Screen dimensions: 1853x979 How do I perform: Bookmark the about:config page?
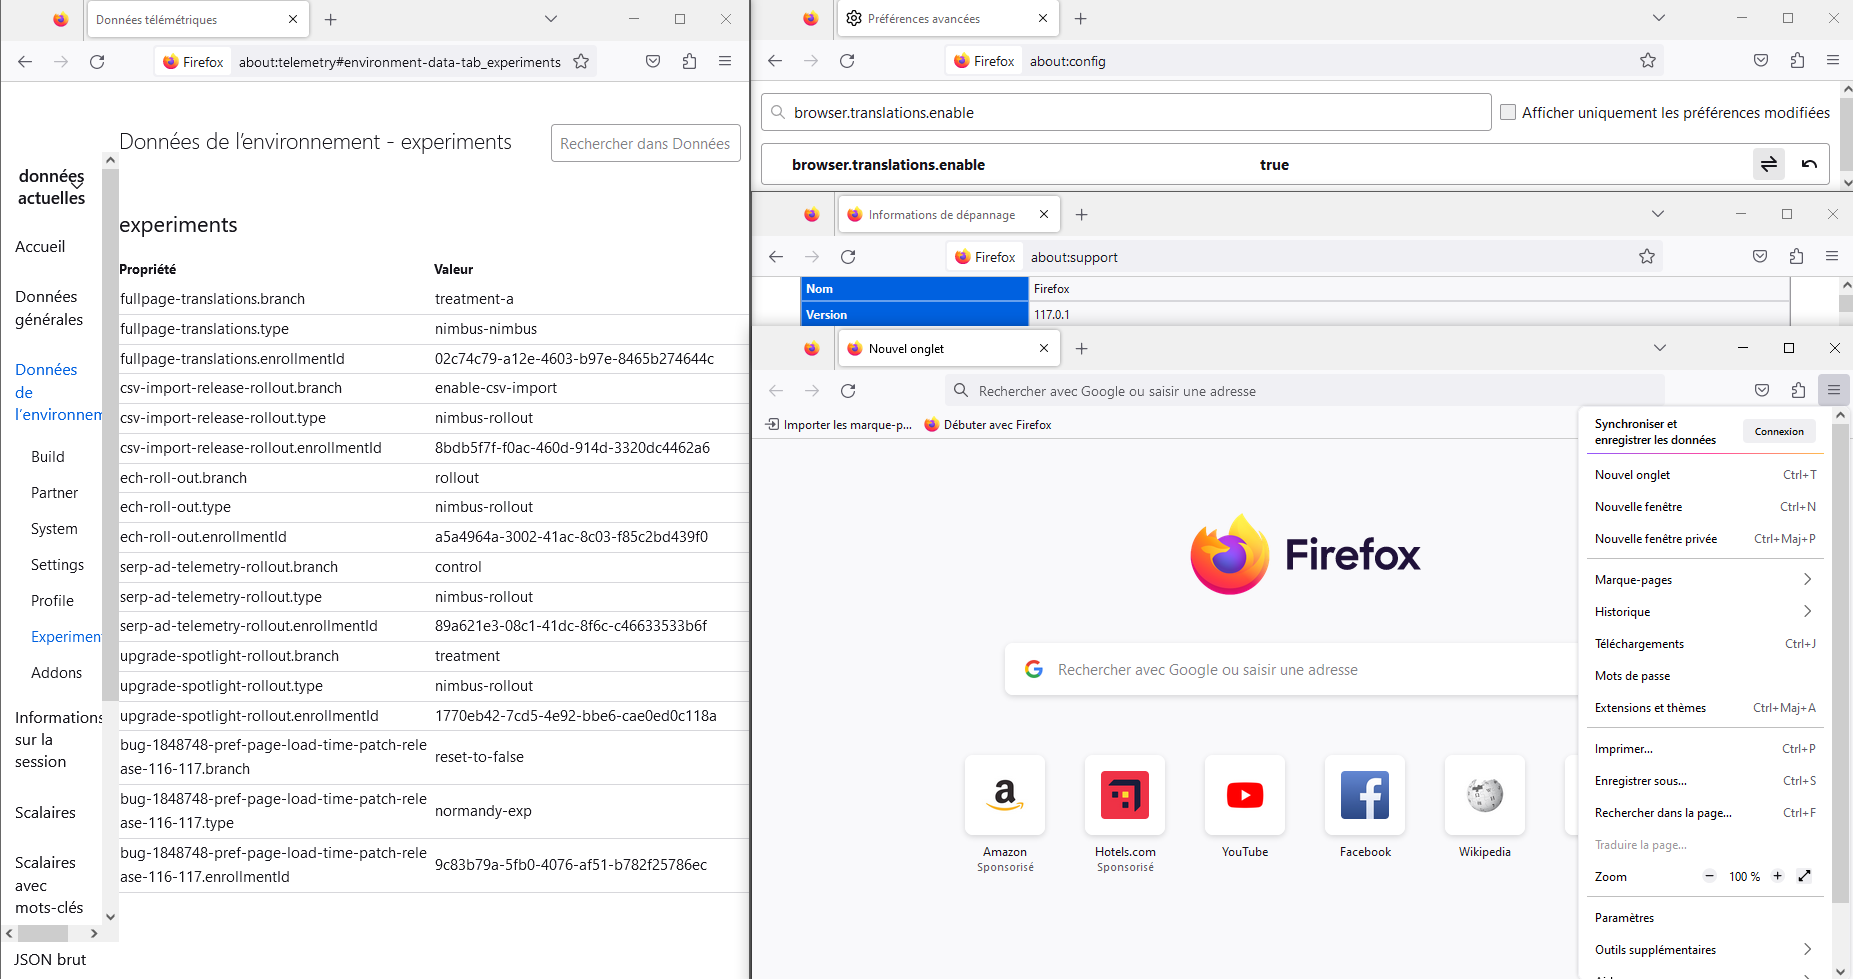pyautogui.click(x=1648, y=61)
